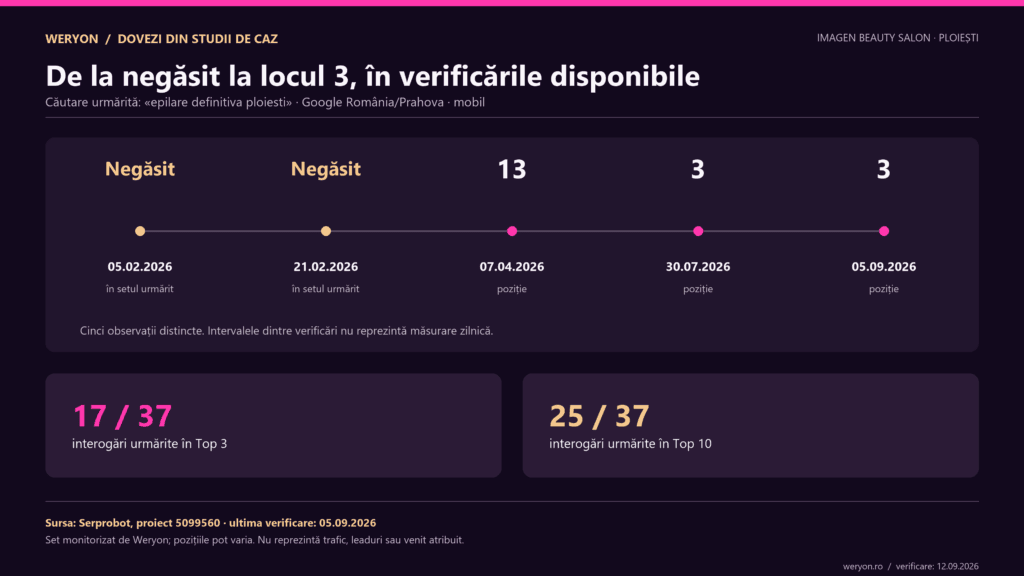Viewport: 1024px width, 576px height.
Task: Click the position value 3 above 05.09.2026
Action: tap(884, 170)
